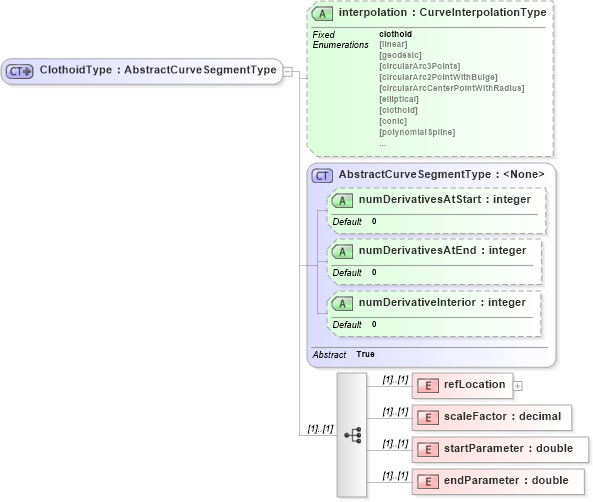The height and width of the screenshot is (502, 593).
Task: Select the [geodesic] enumeration
Action: (x=400, y=55)
